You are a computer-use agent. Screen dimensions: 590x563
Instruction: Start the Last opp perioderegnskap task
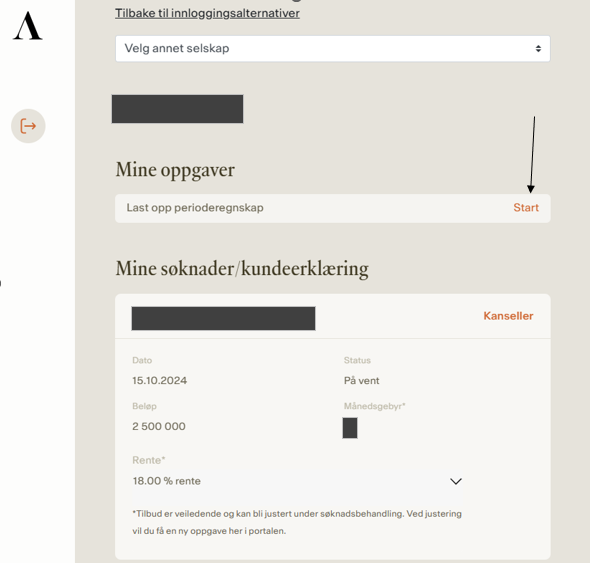[526, 208]
